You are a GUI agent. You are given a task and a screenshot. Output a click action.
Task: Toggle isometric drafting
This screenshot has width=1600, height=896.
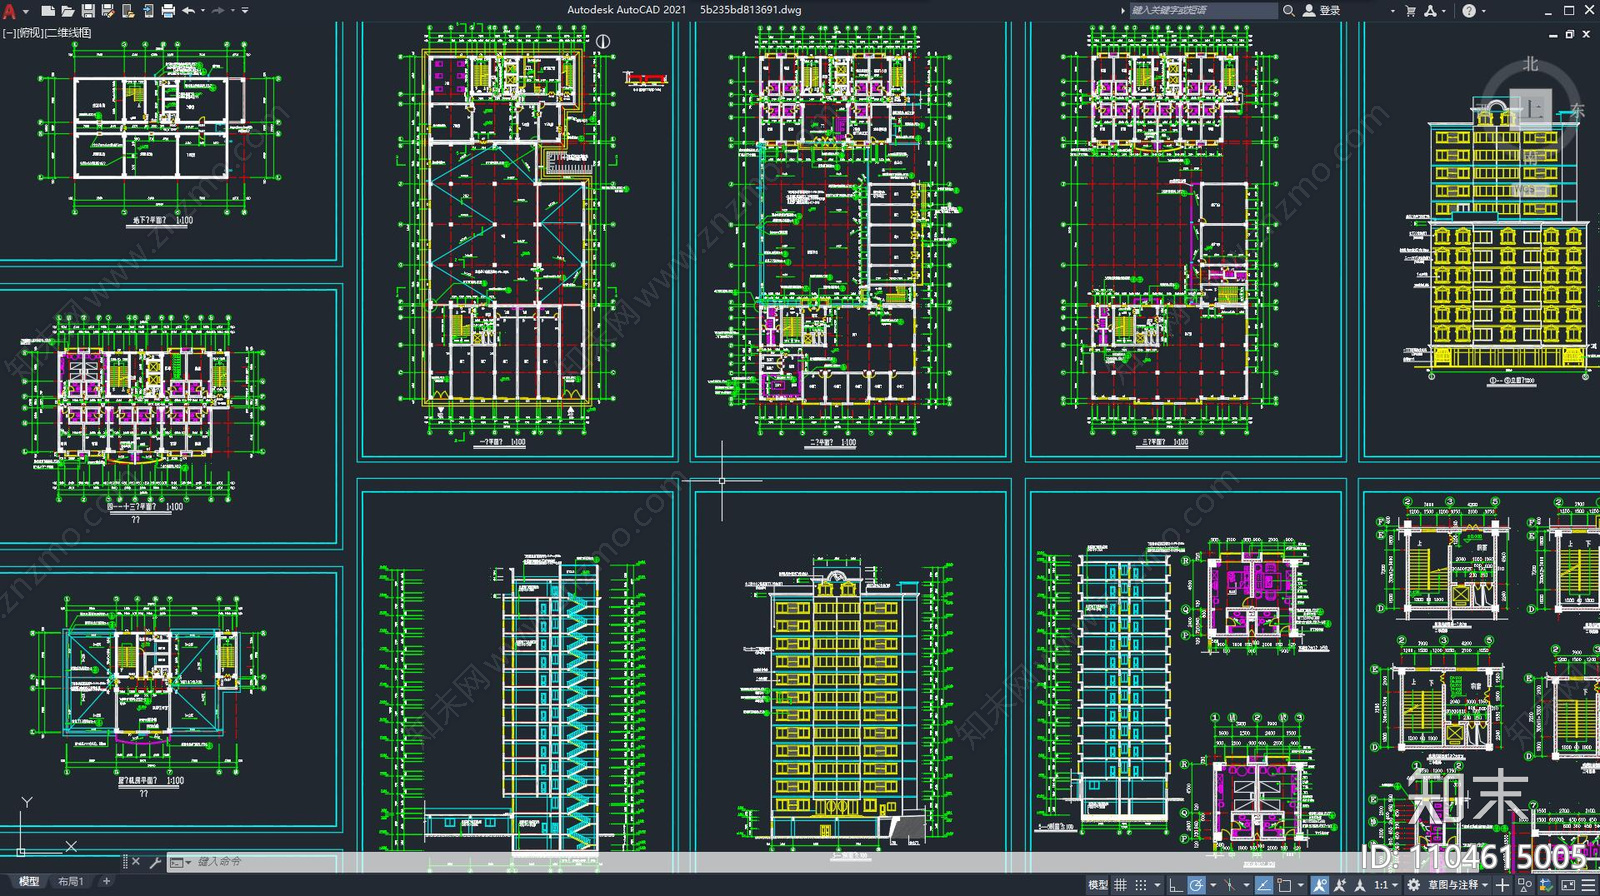pyautogui.click(x=1229, y=885)
